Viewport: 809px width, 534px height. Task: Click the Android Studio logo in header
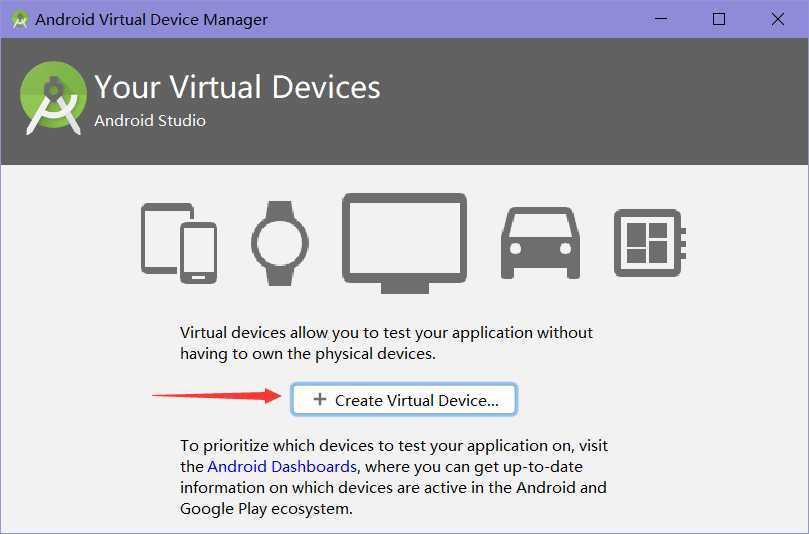(x=53, y=98)
